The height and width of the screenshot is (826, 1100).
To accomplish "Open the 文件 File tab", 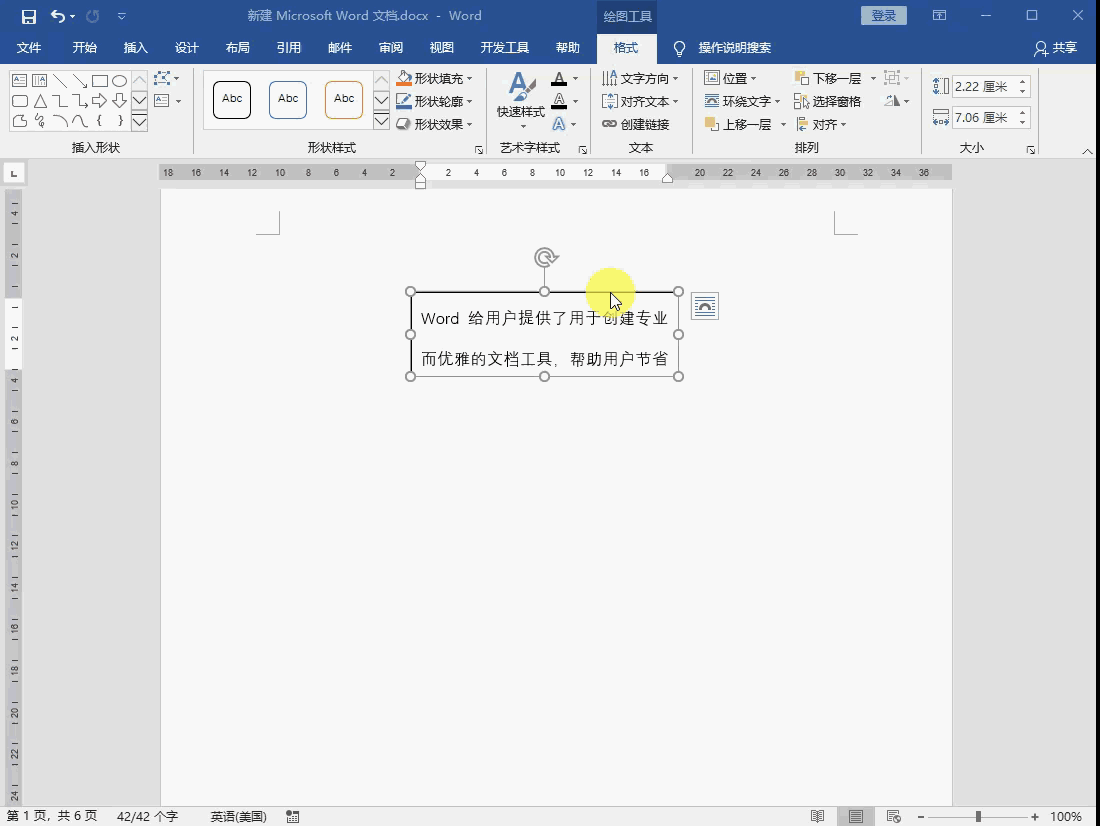I will [x=29, y=48].
